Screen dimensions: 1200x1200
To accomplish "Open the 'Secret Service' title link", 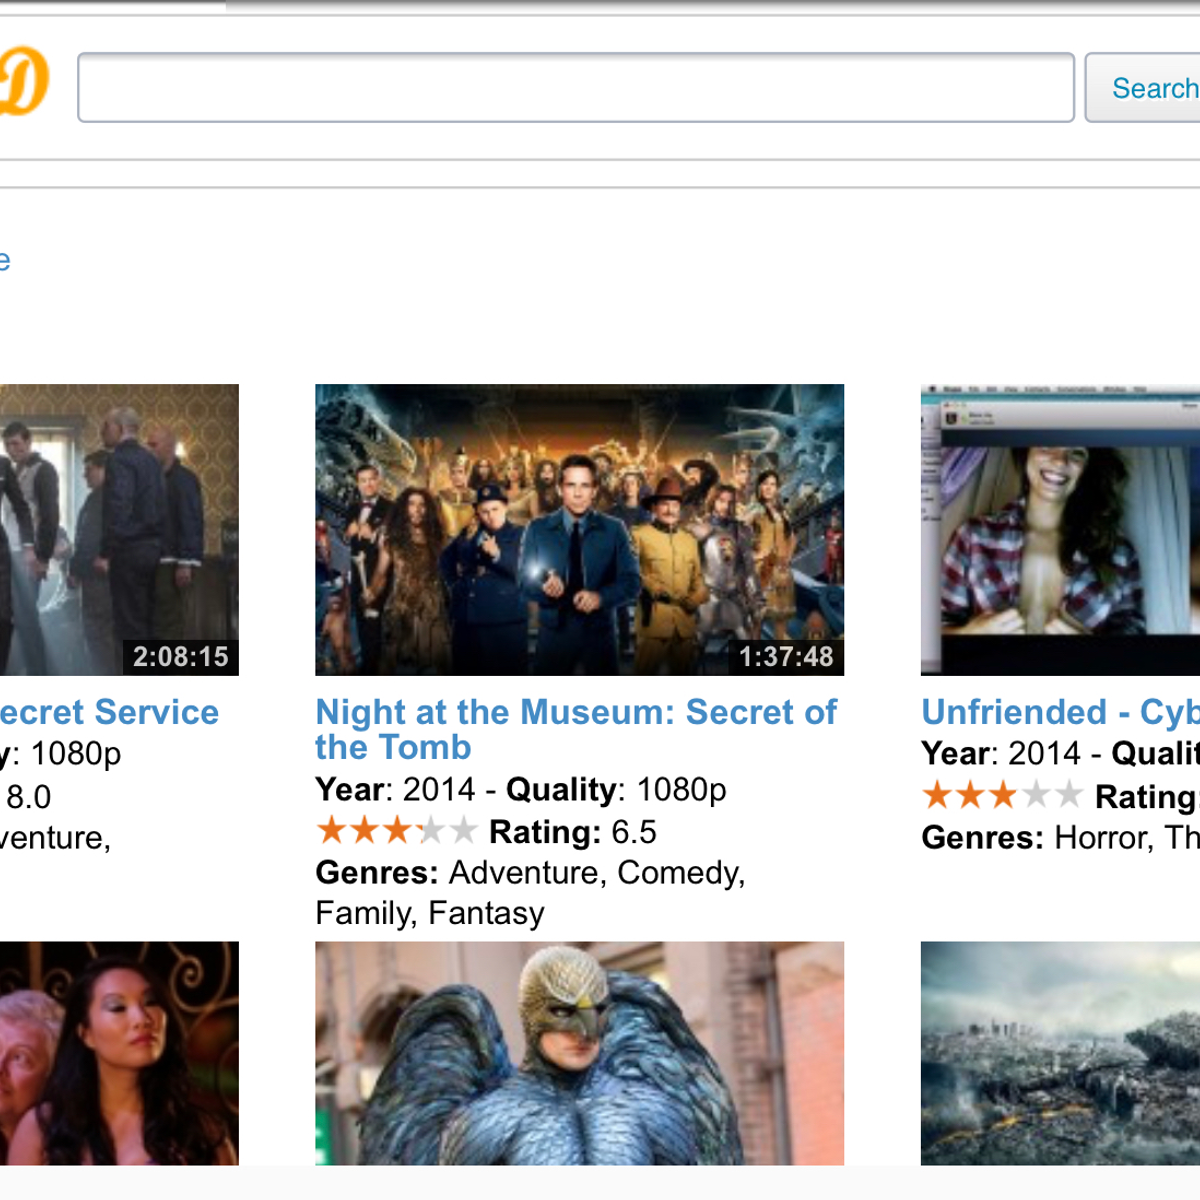I will click(109, 712).
